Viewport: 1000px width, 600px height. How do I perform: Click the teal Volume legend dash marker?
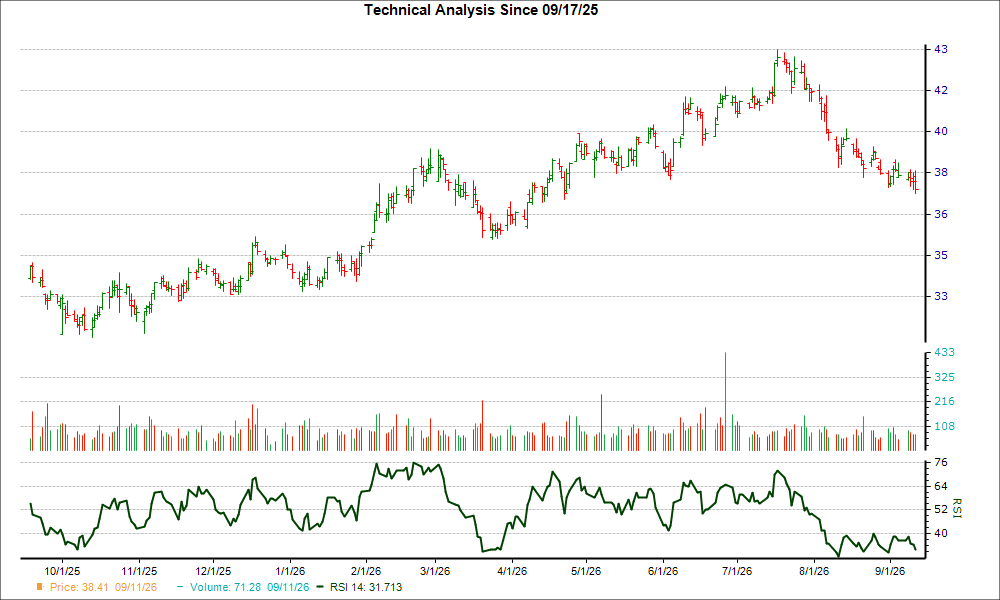[x=180, y=587]
